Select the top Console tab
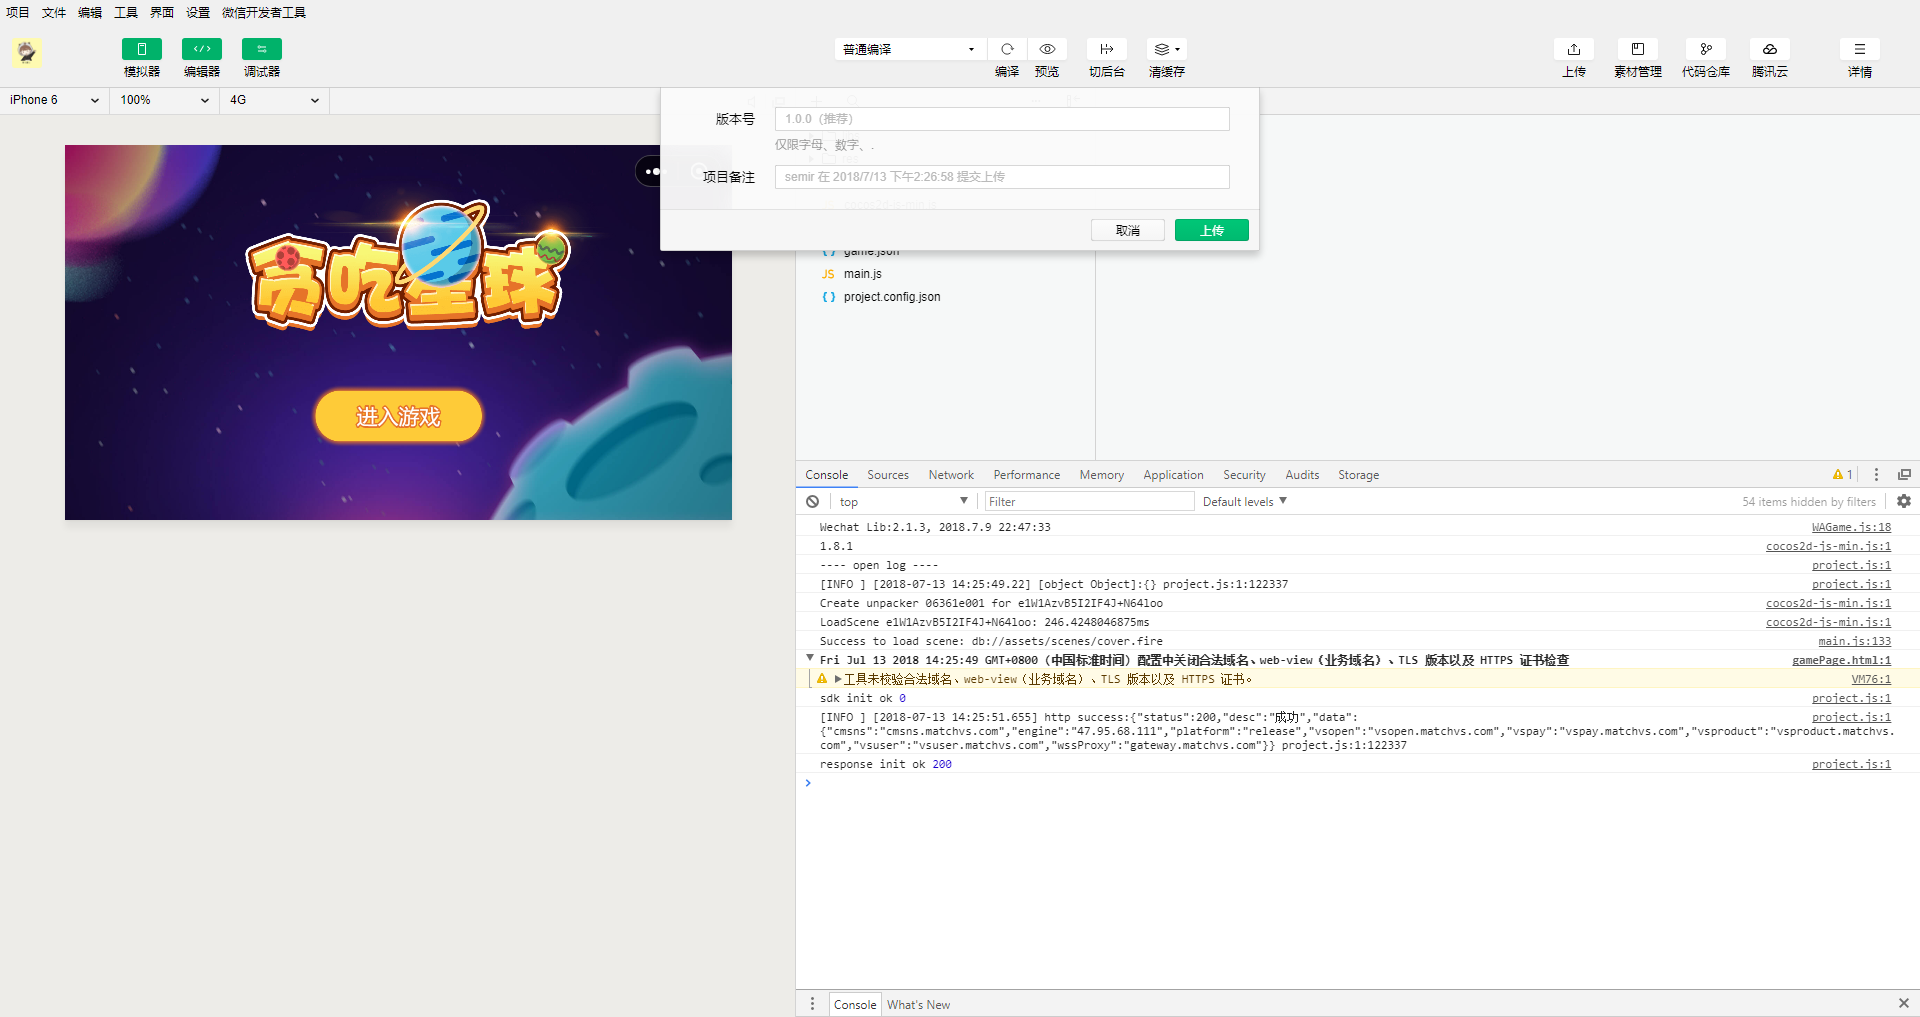This screenshot has height=1017, width=1920. coord(827,475)
